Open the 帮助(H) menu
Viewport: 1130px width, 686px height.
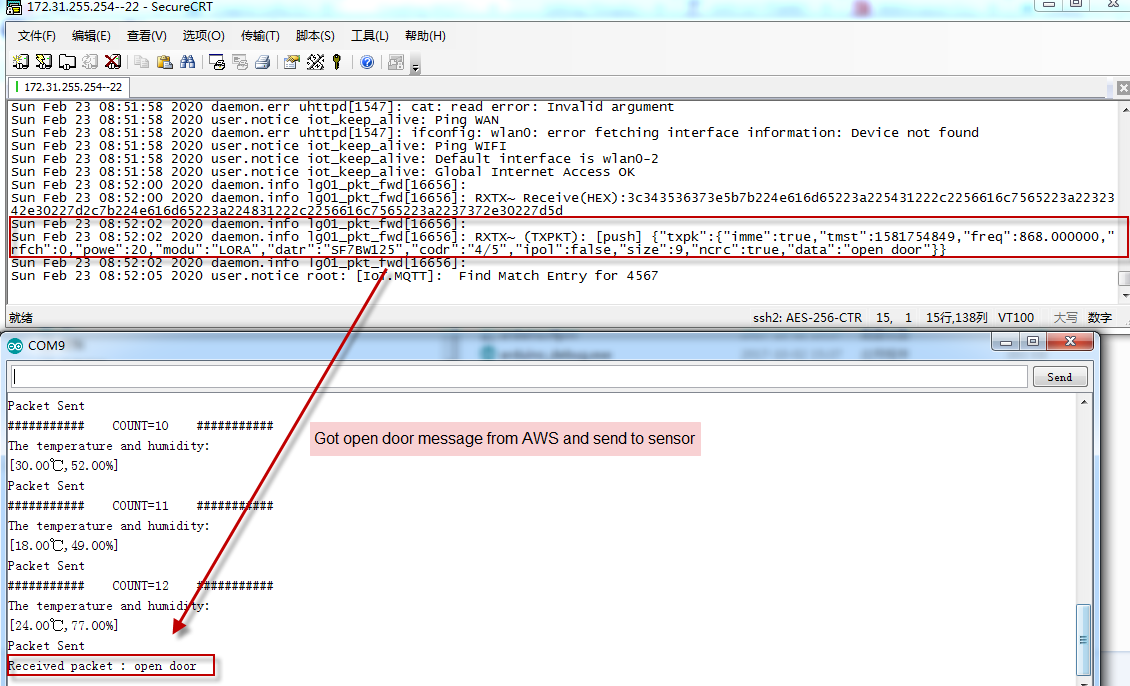424,35
